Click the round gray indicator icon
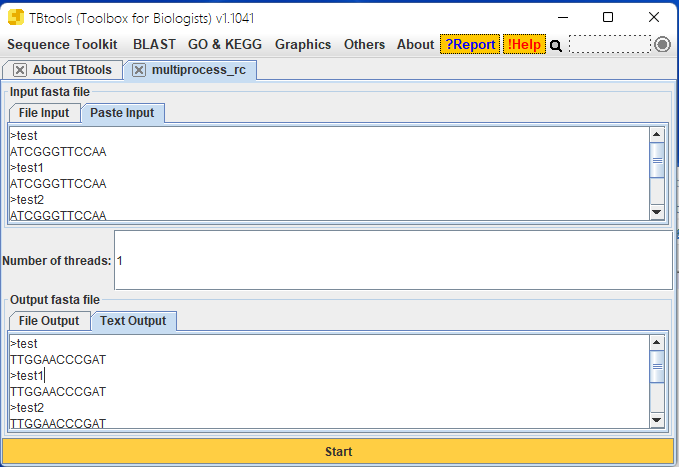This screenshot has height=467, width=679. click(x=662, y=44)
